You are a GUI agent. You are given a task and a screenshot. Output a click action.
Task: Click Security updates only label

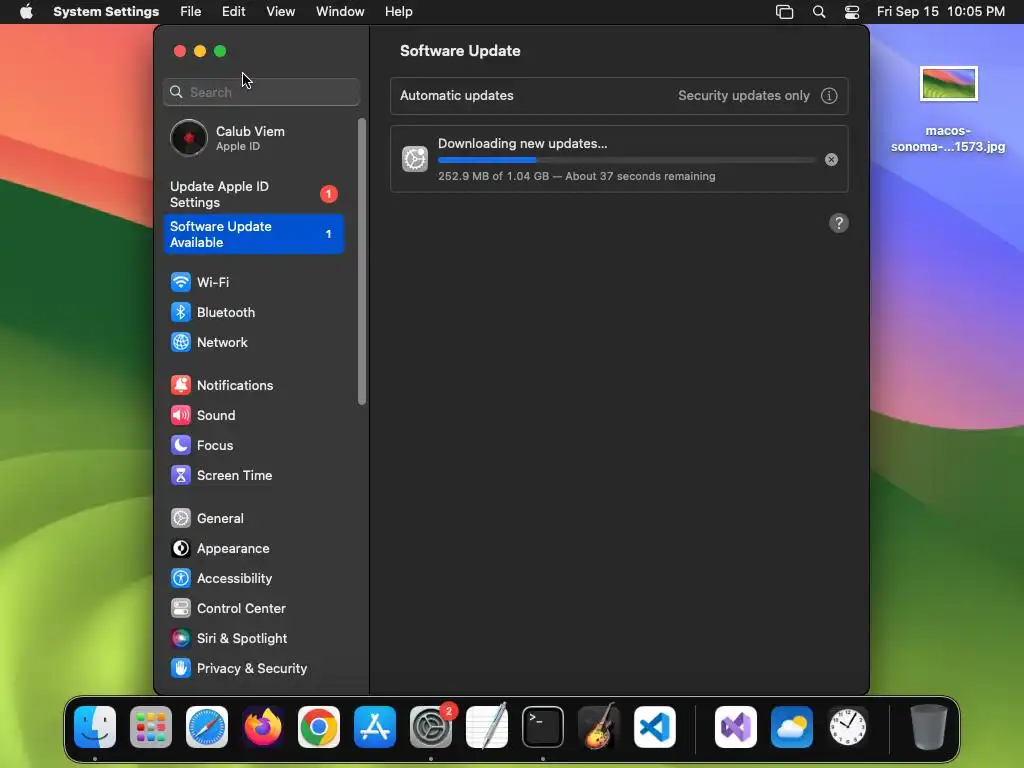pos(744,96)
